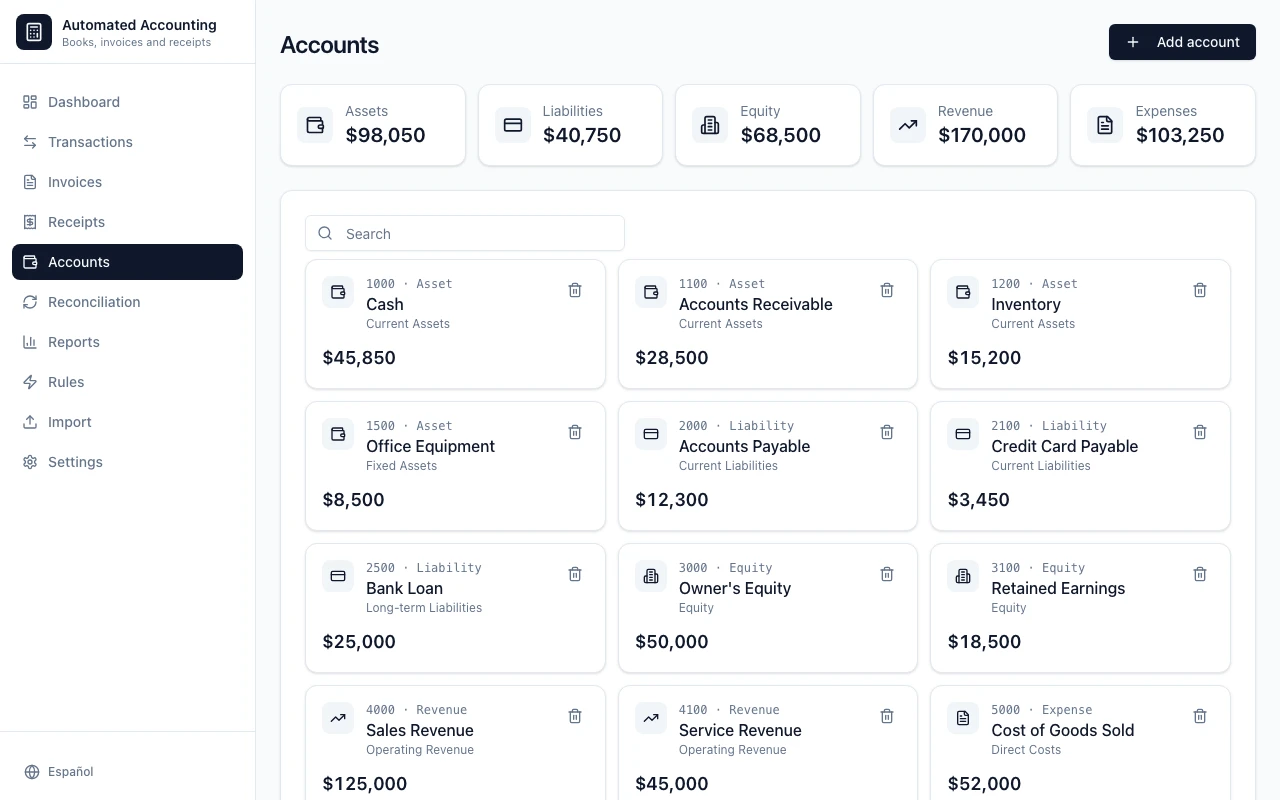The width and height of the screenshot is (1280, 800).
Task: Delete Retained Earnings using its trash icon
Action: point(1200,574)
